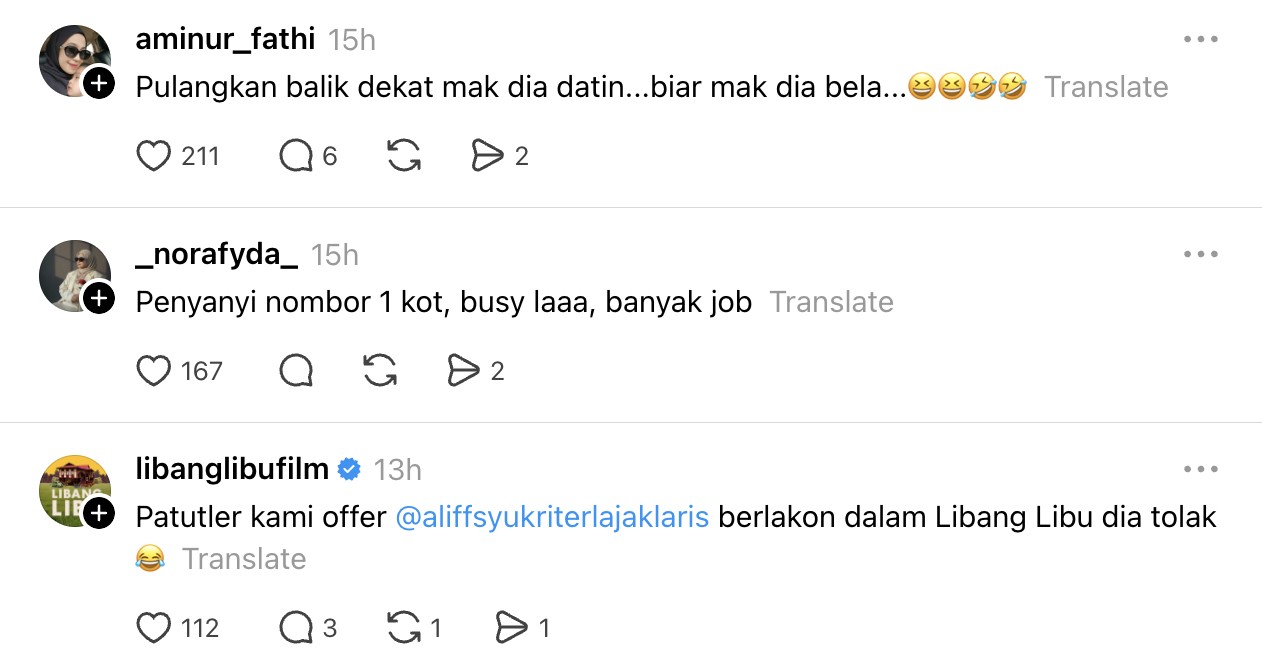Reply to _norafyda_'s comment
This screenshot has height=672, width=1262.
[x=297, y=371]
